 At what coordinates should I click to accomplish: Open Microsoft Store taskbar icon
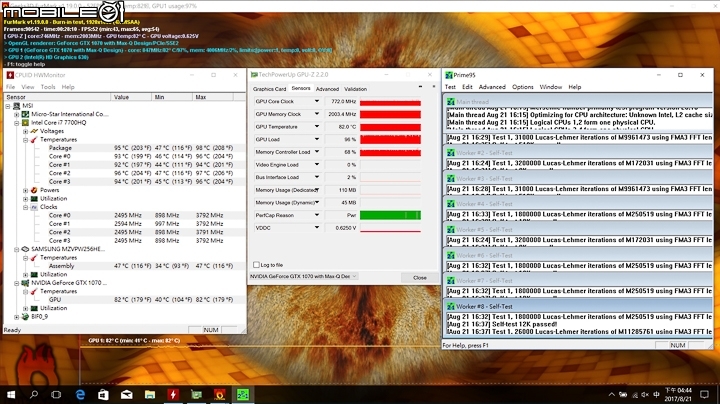click(x=103, y=394)
